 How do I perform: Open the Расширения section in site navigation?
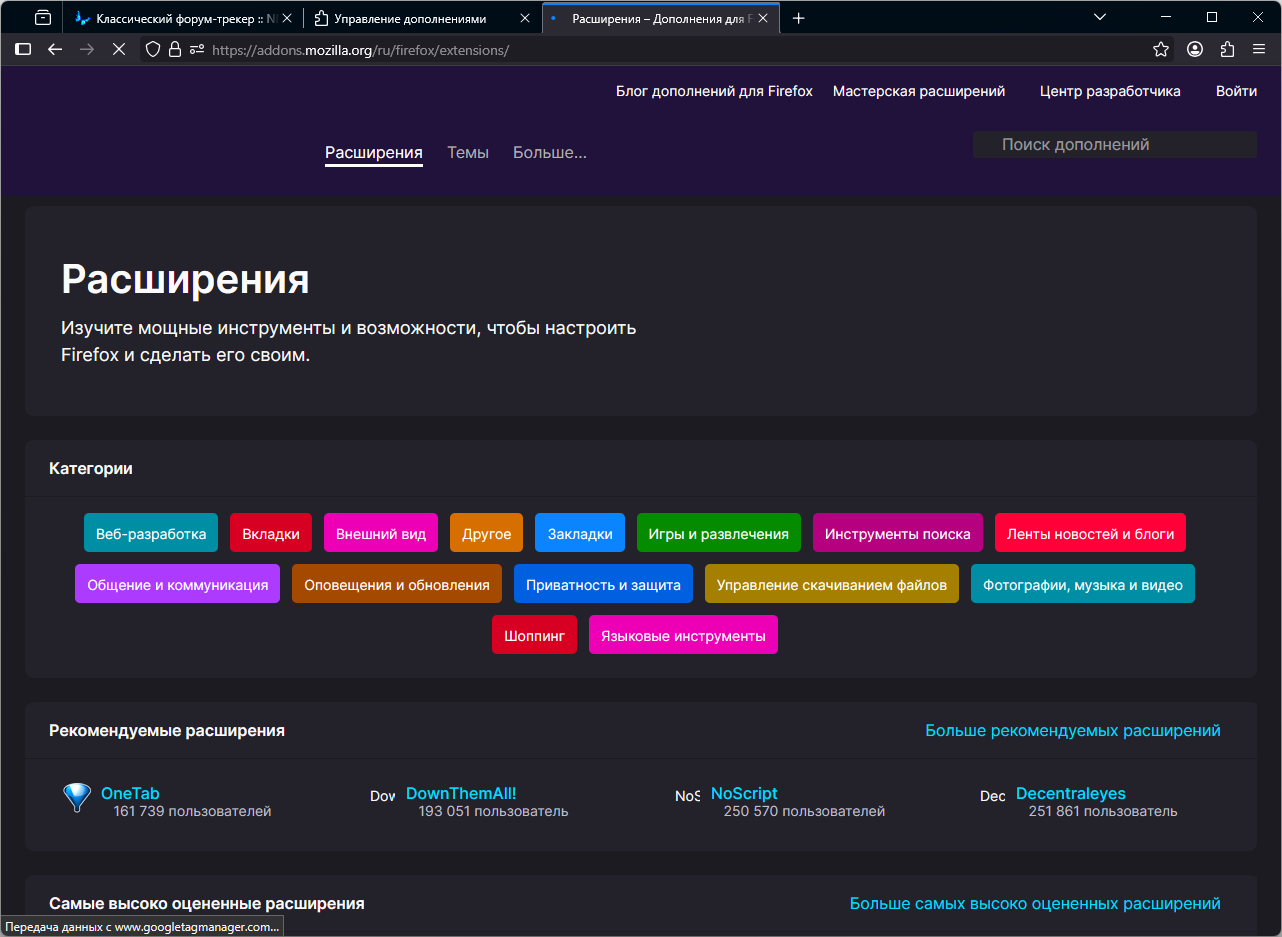pos(374,153)
